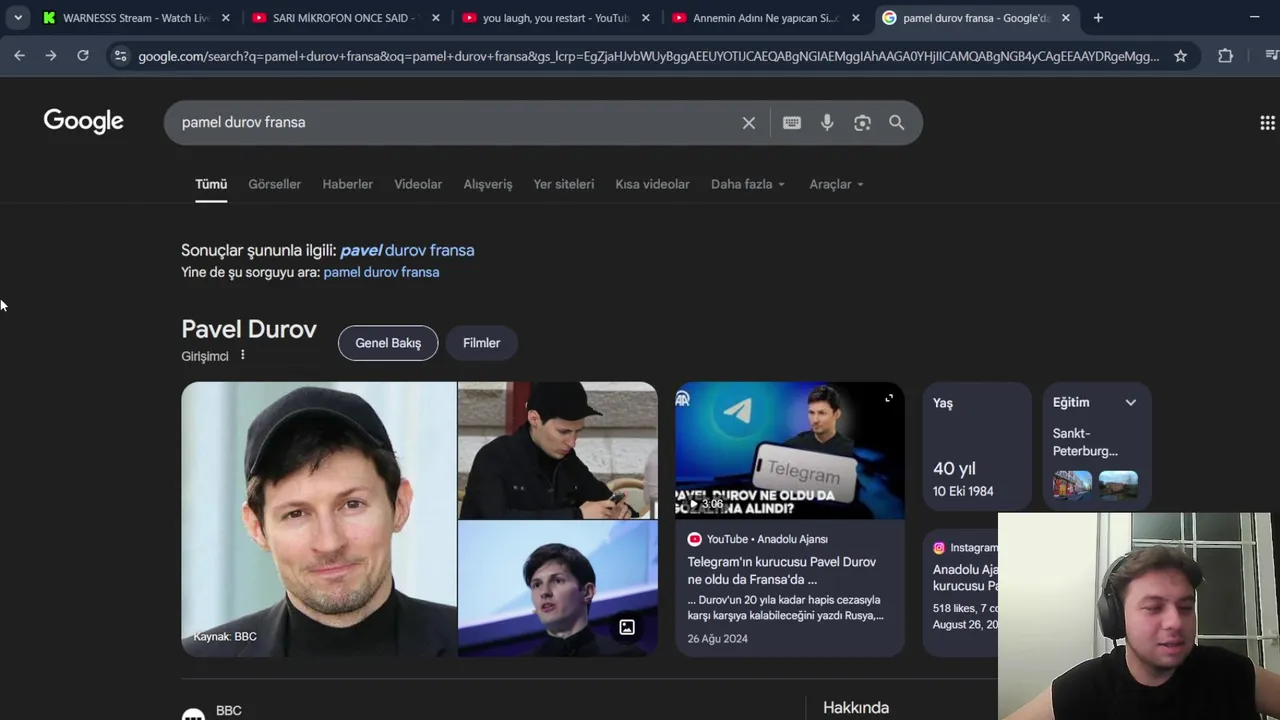Open the large Pavel Durov BBC photo
The width and height of the screenshot is (1280, 720).
[318, 519]
